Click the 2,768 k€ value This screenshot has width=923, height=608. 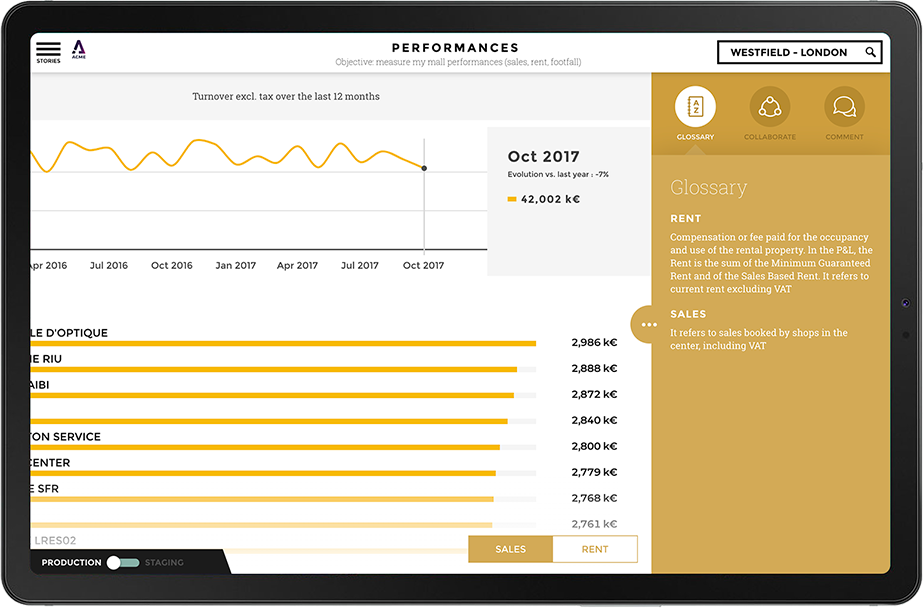point(594,498)
